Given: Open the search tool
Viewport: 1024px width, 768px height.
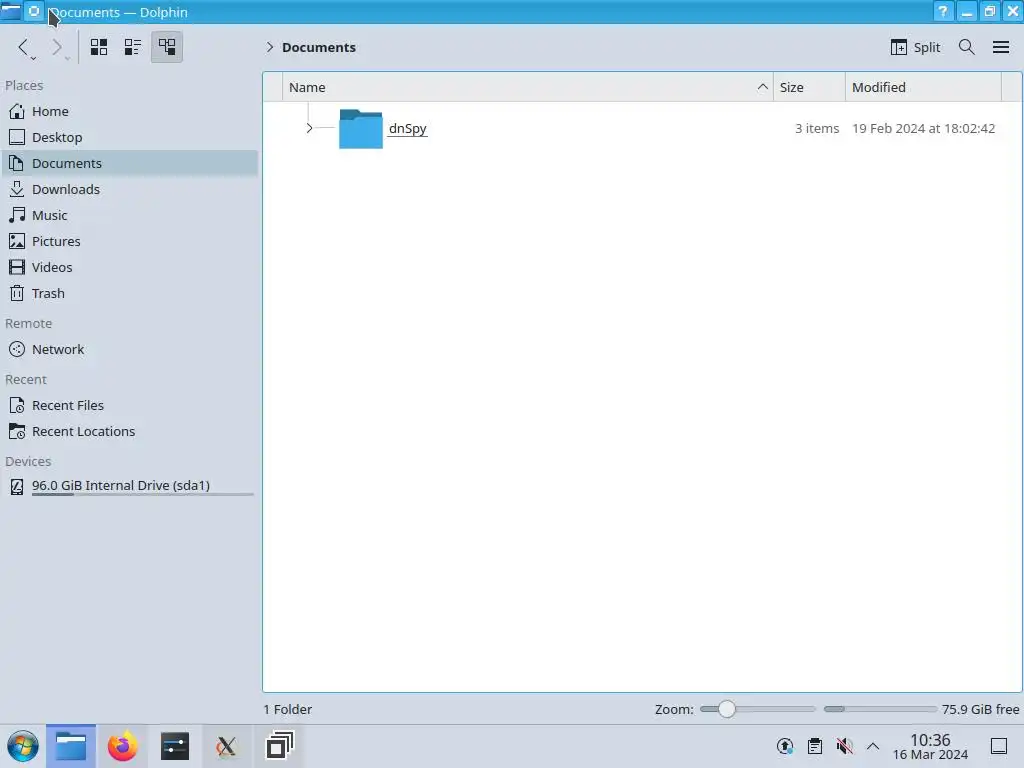Looking at the screenshot, I should pyautogui.click(x=967, y=47).
